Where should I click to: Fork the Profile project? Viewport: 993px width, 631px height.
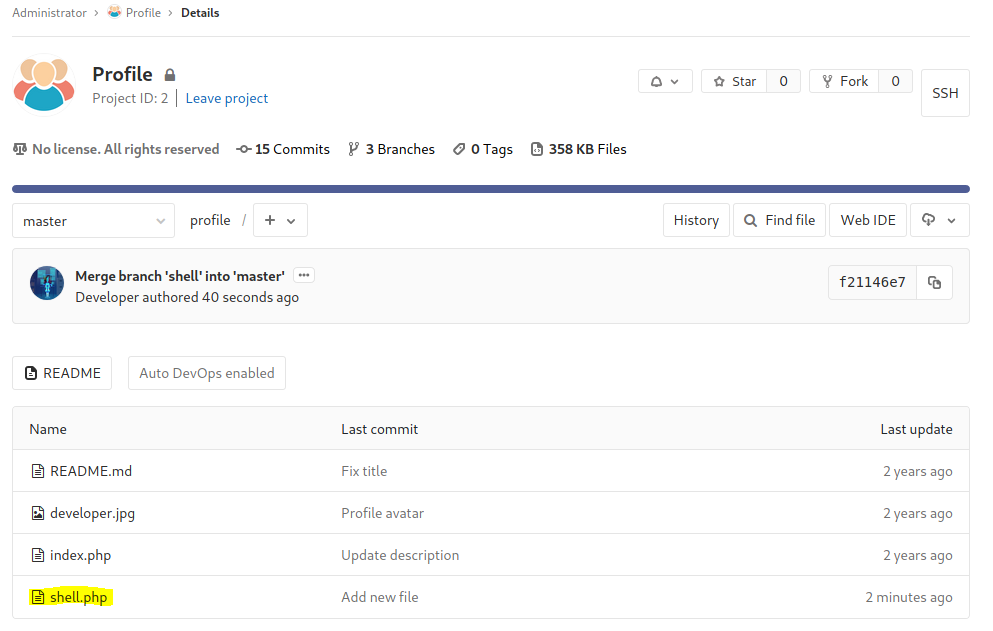click(843, 82)
